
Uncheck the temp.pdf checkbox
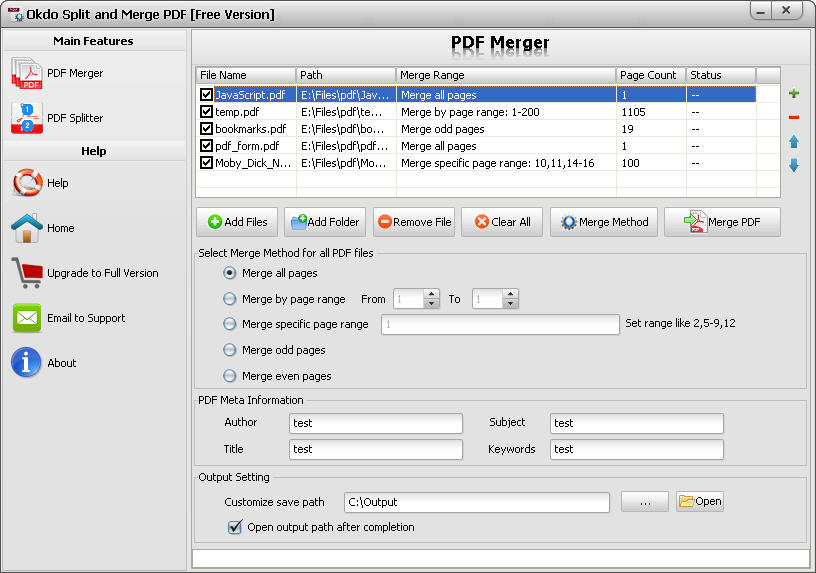coord(207,111)
